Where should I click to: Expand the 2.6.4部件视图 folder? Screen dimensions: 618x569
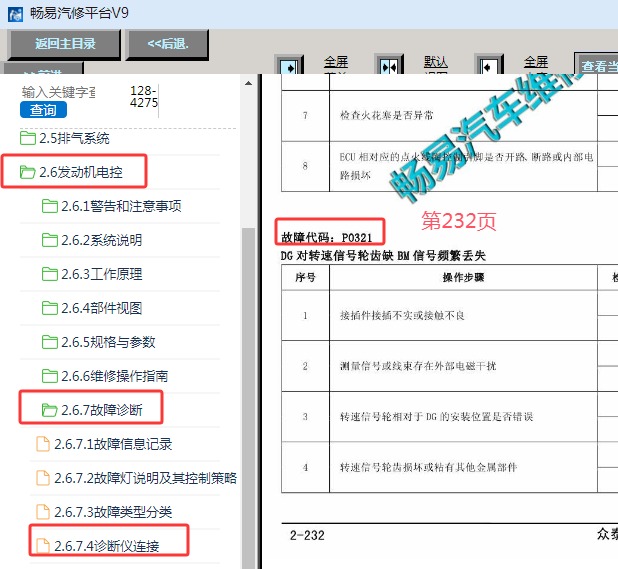pyautogui.click(x=92, y=308)
